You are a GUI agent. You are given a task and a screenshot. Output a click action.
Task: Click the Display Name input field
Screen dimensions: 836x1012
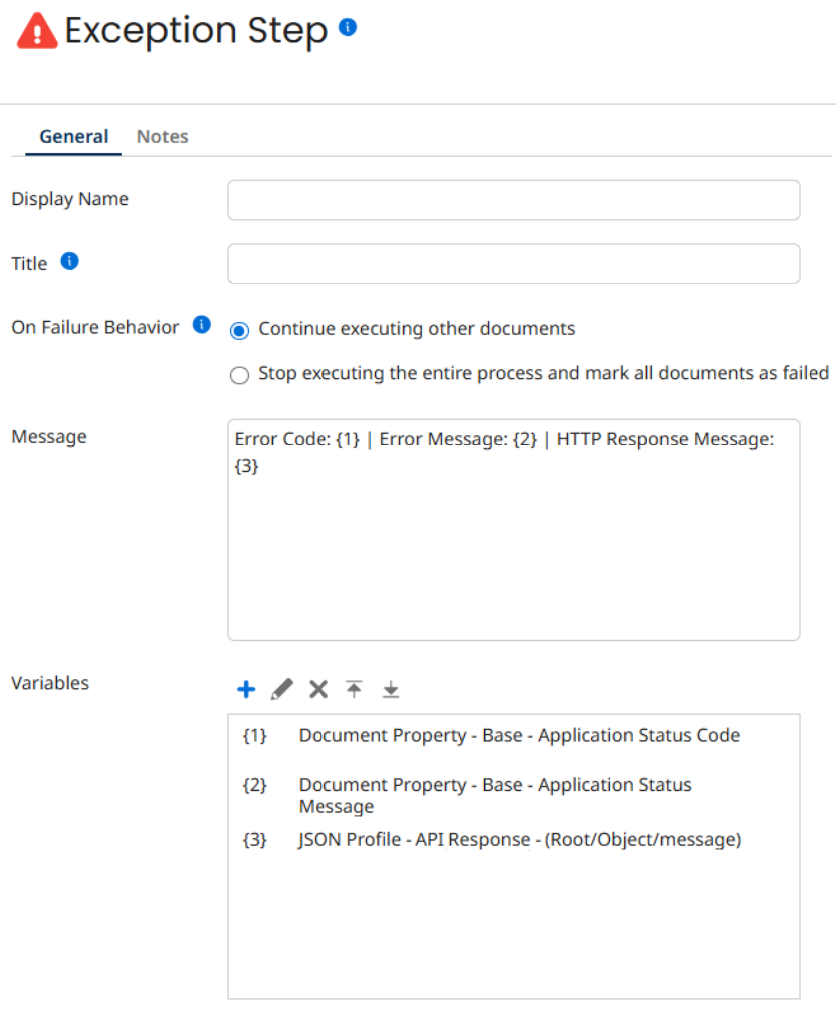coord(513,199)
